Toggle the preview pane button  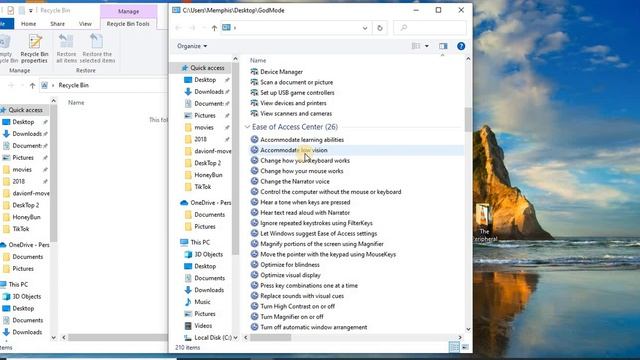[x=443, y=46]
